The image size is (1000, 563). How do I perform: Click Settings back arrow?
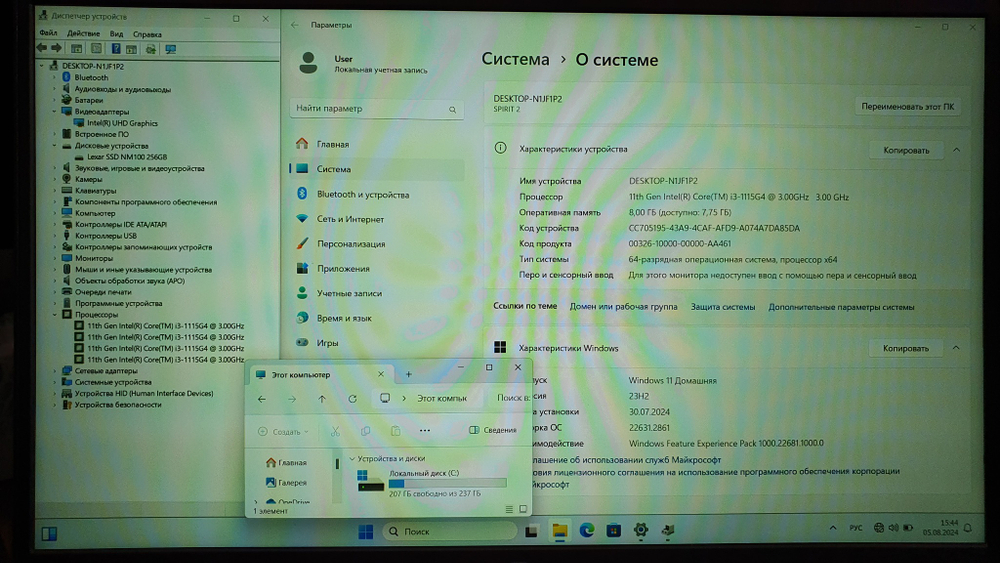[295, 25]
